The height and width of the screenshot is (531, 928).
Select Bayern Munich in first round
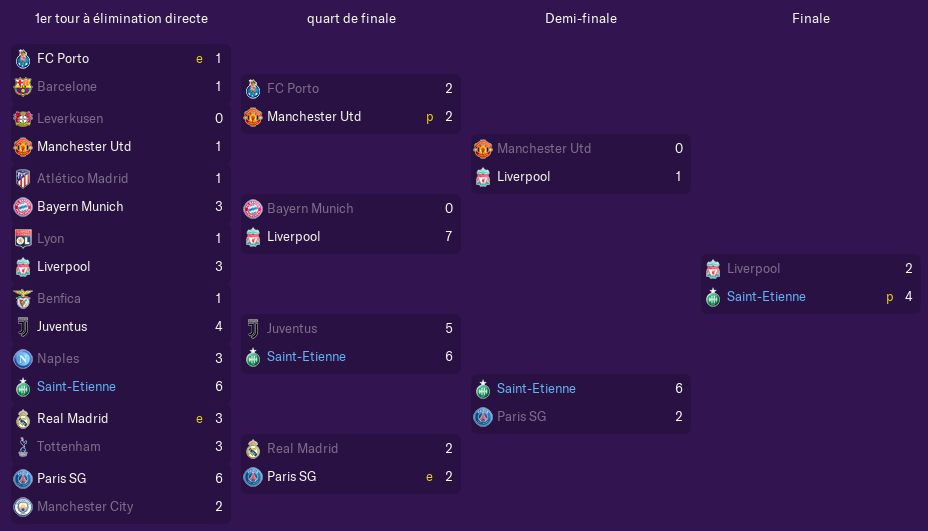80,207
